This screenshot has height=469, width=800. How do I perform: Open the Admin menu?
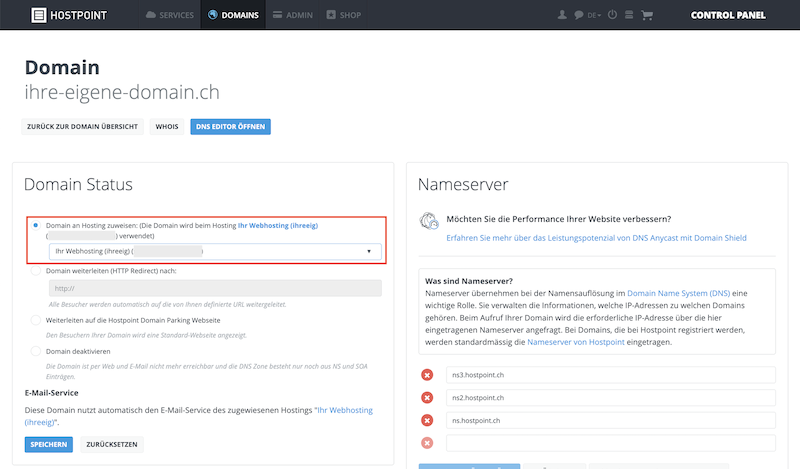[x=292, y=15]
